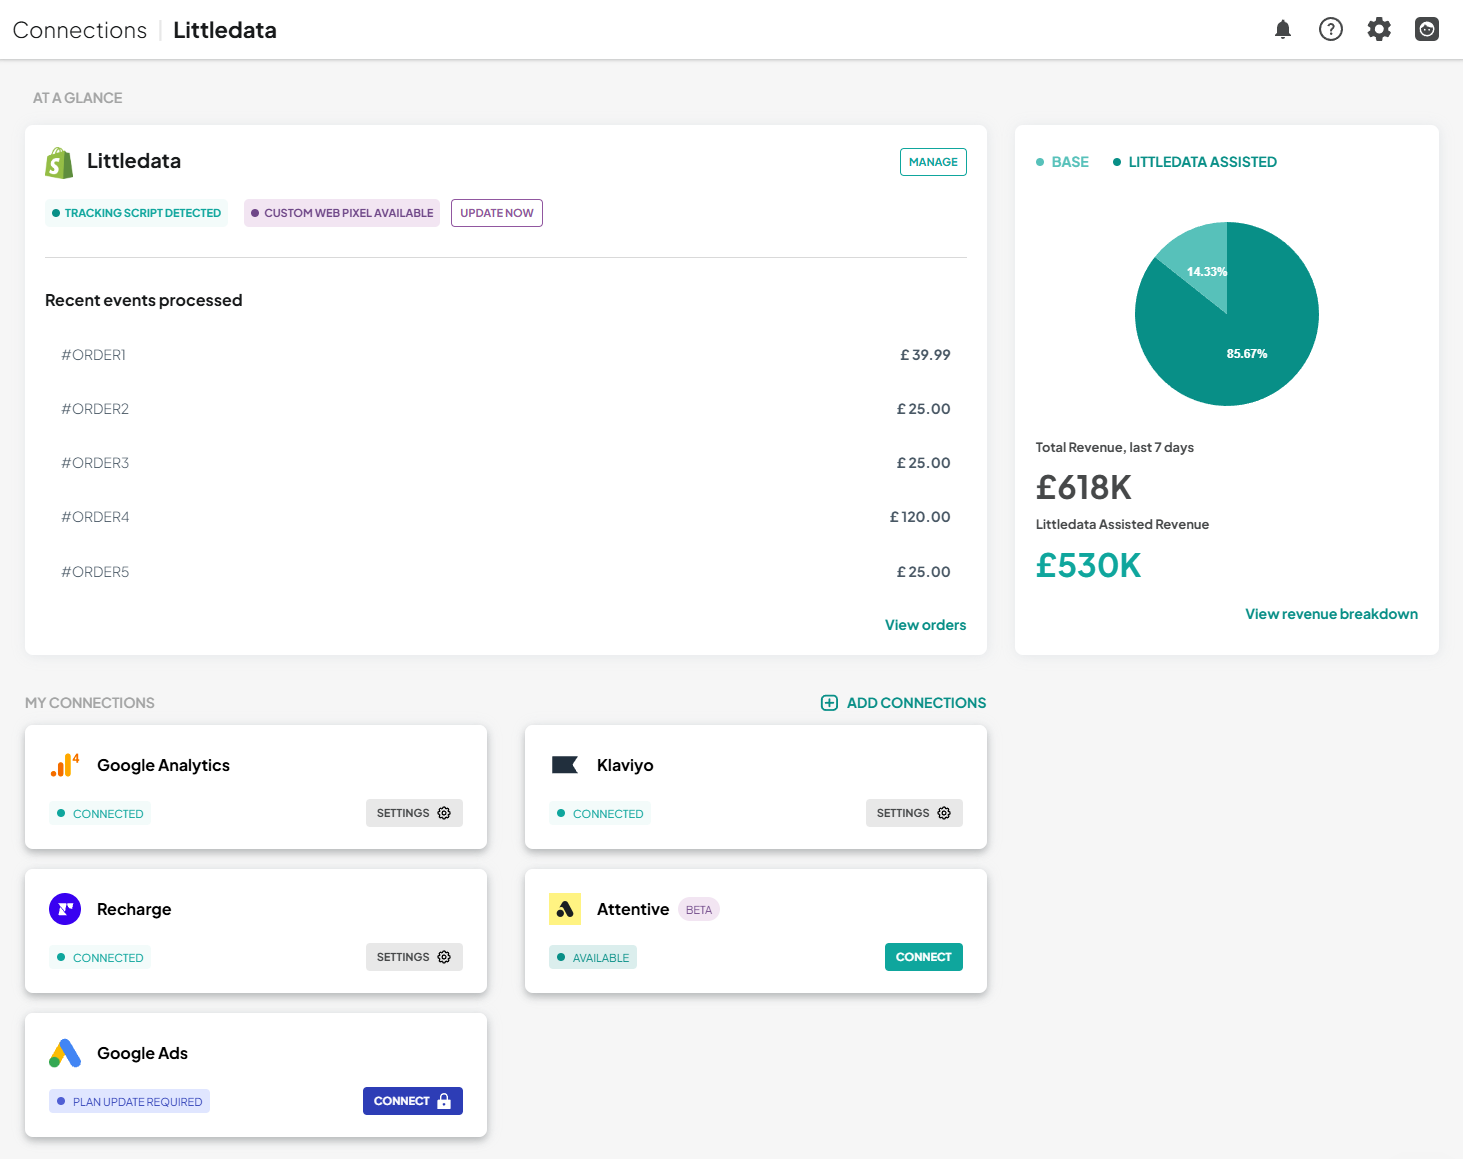Select the #ORDER3 row
Screen dimensions: 1463x1159
[506, 463]
